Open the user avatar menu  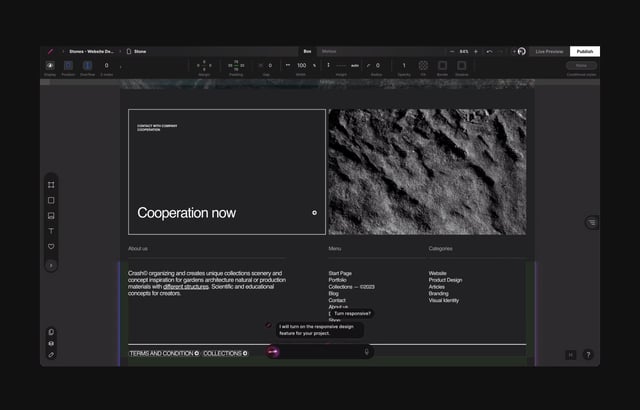pyautogui.click(x=522, y=51)
